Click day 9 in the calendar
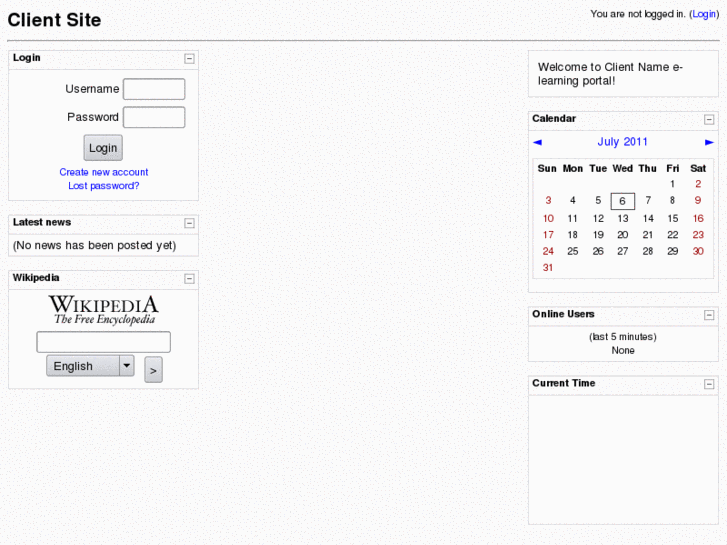The image size is (727, 545). pos(698,200)
